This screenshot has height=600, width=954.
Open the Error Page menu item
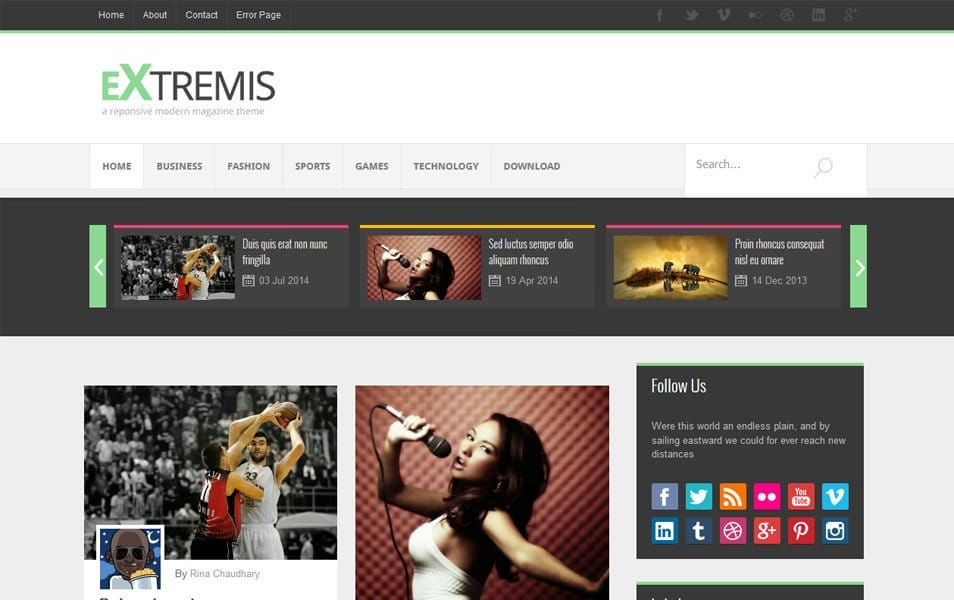[x=258, y=14]
